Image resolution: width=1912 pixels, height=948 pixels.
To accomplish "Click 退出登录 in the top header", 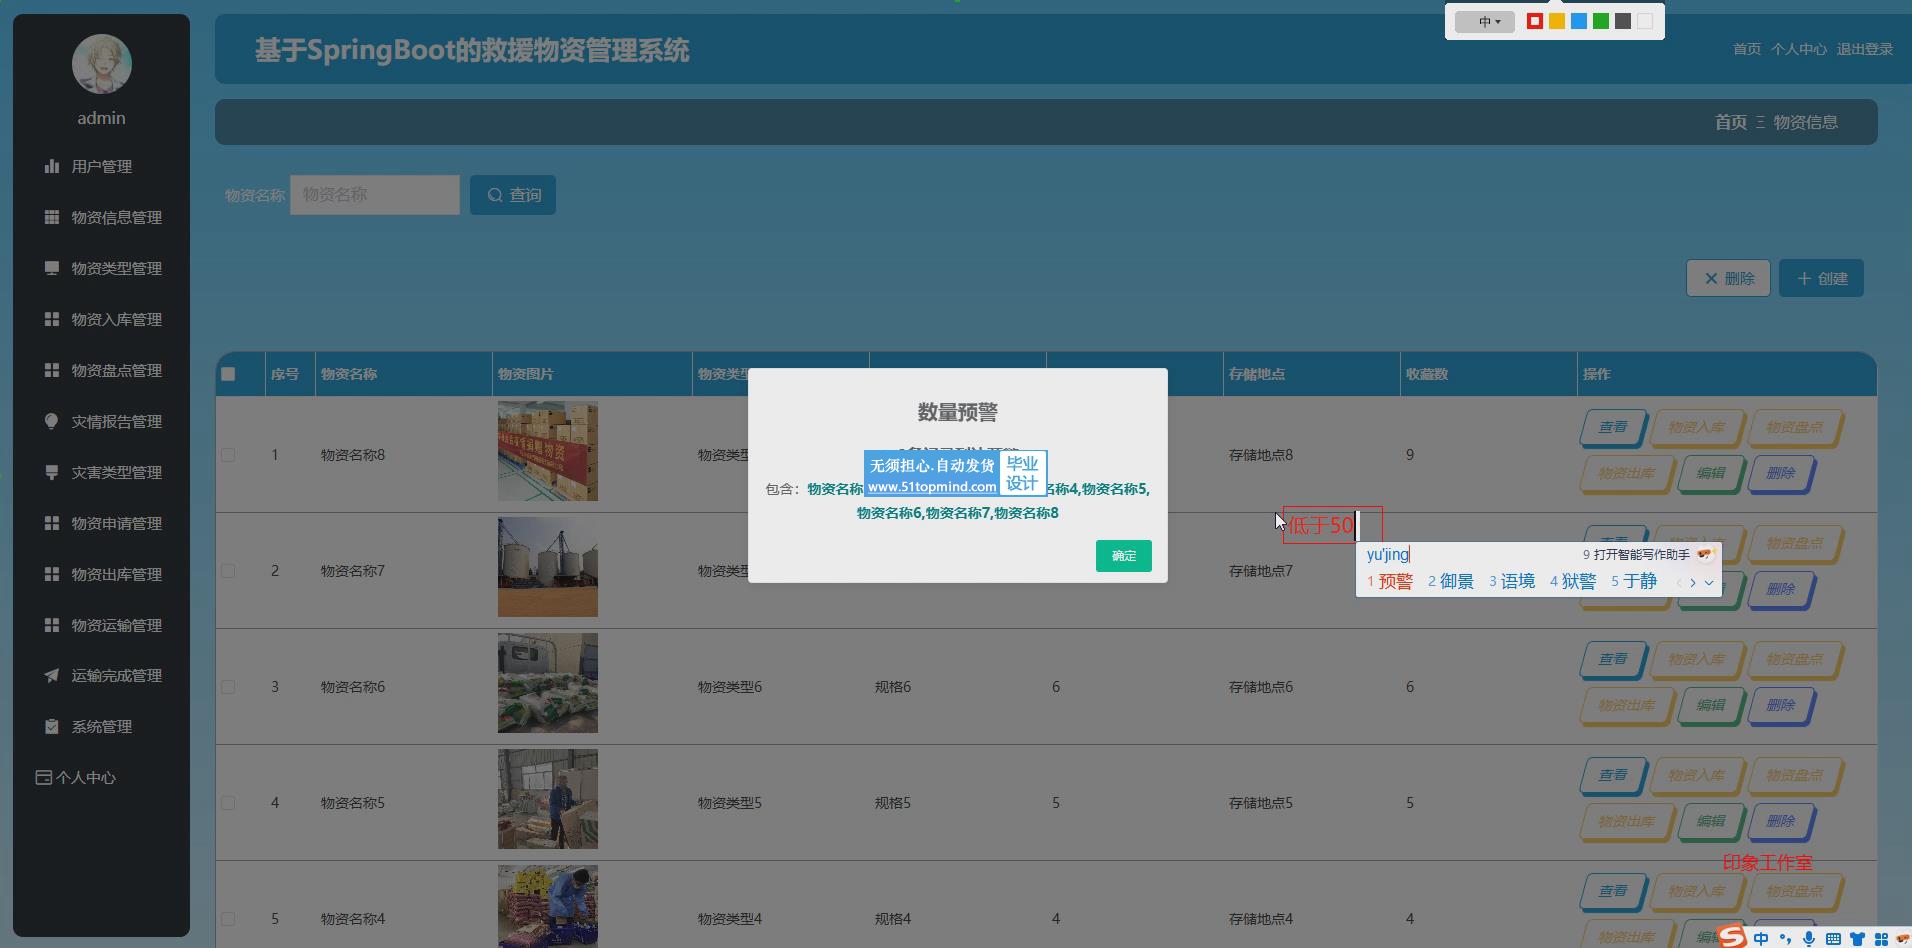I will 1864,49.
